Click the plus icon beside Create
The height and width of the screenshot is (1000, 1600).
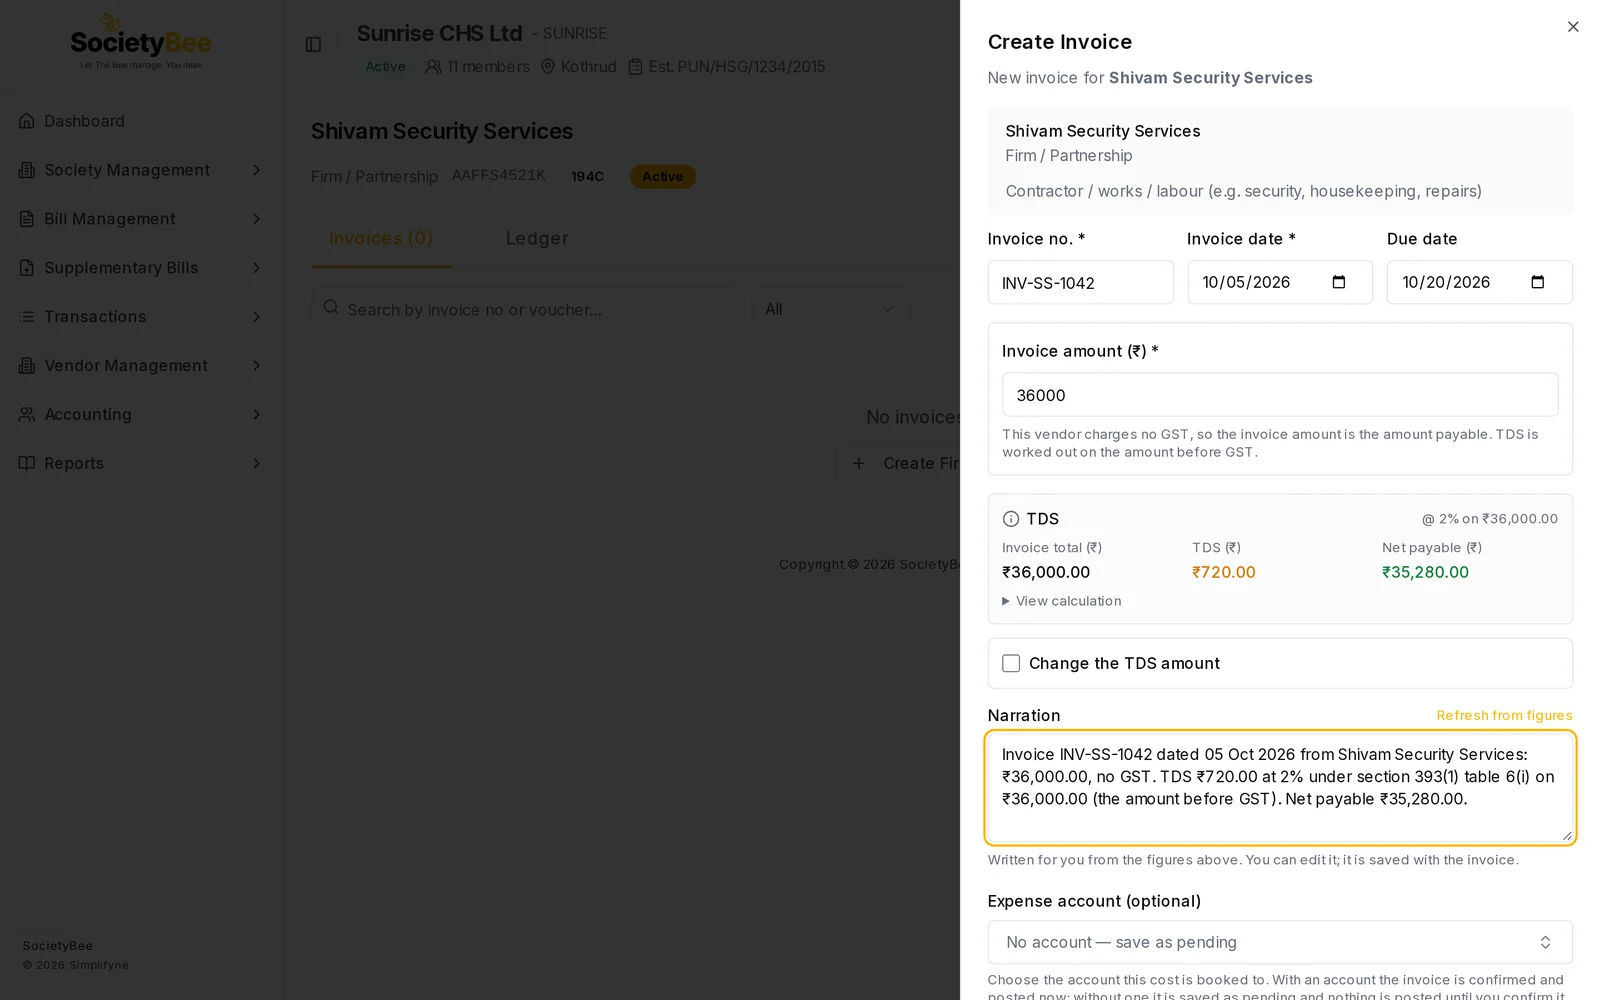point(858,463)
